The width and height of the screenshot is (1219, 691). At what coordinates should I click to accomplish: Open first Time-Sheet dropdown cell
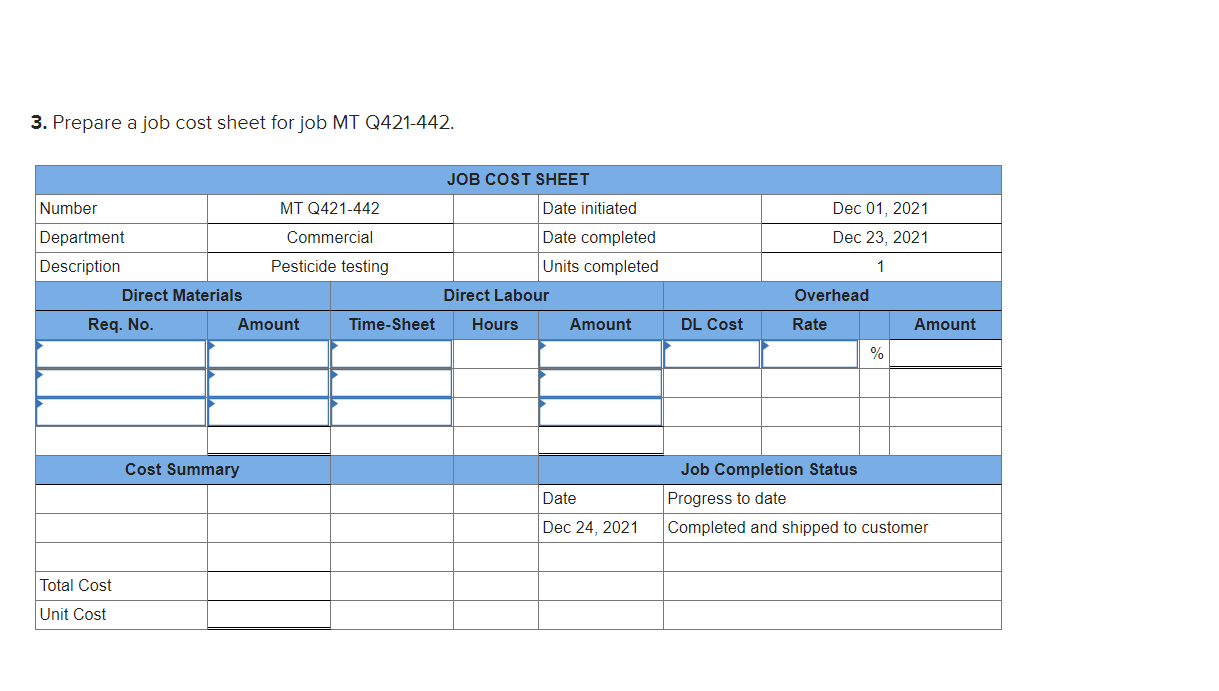click(x=392, y=354)
